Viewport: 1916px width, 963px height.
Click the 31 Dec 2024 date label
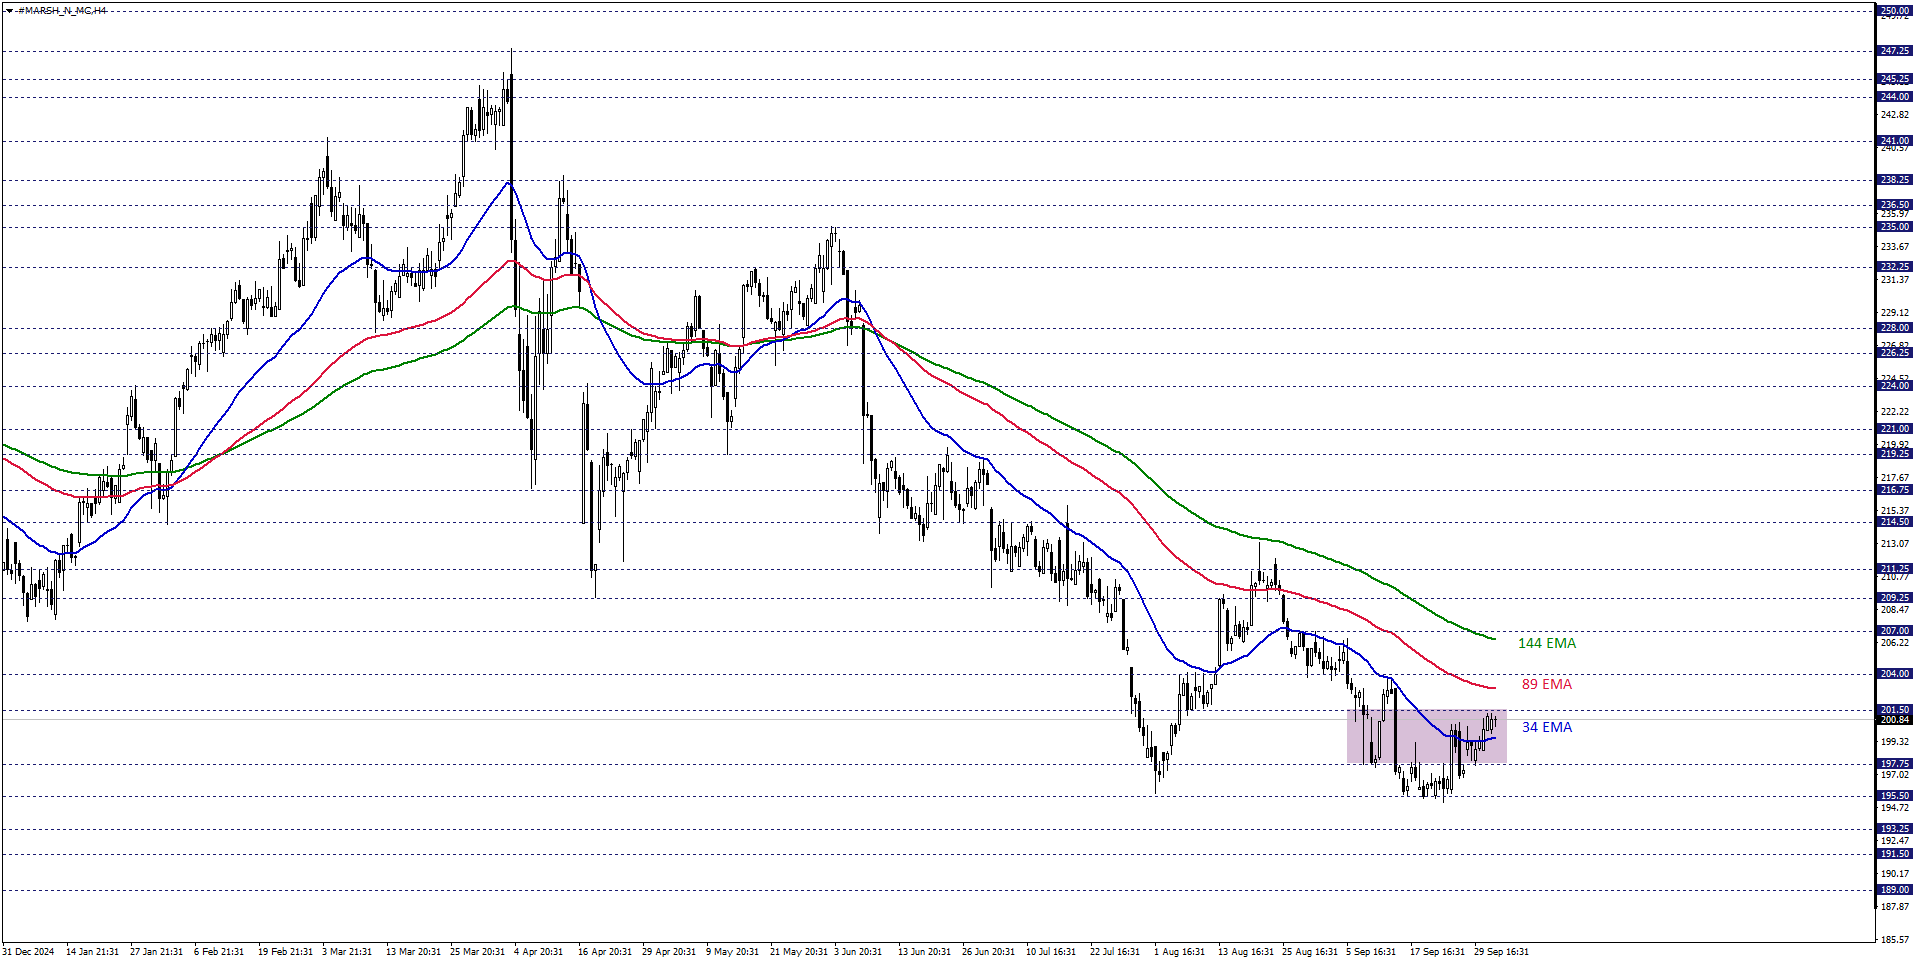(28, 951)
